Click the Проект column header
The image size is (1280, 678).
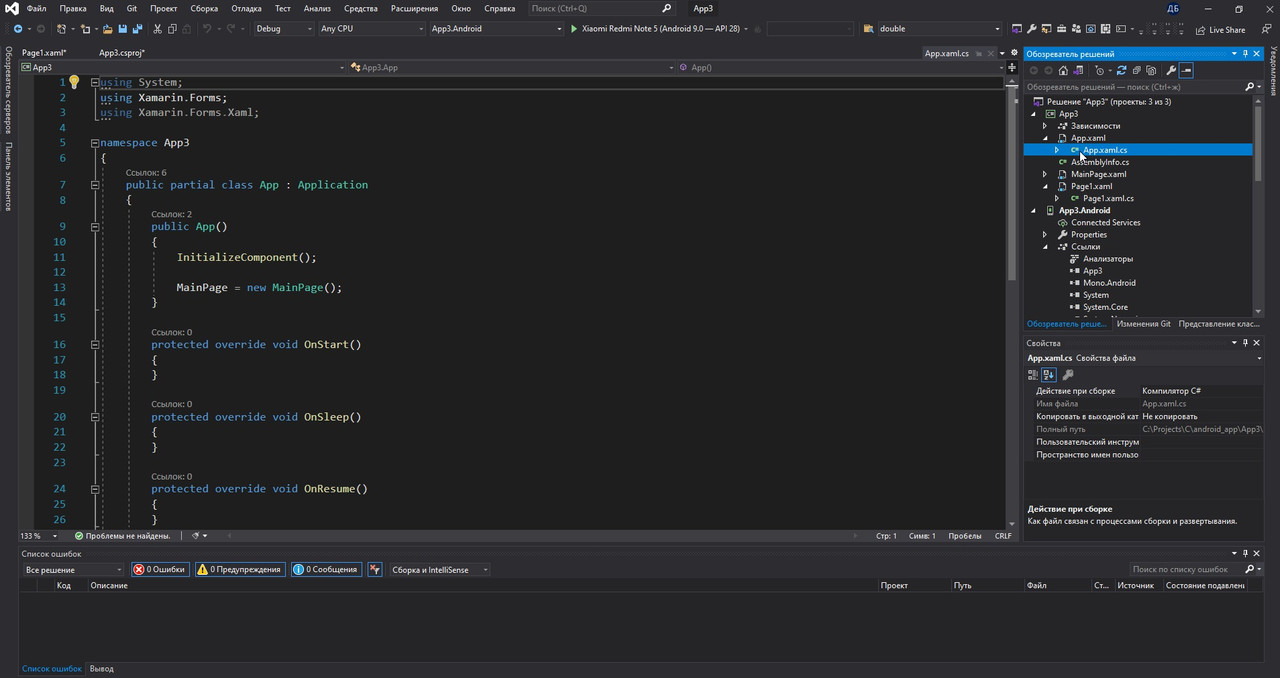(894, 585)
